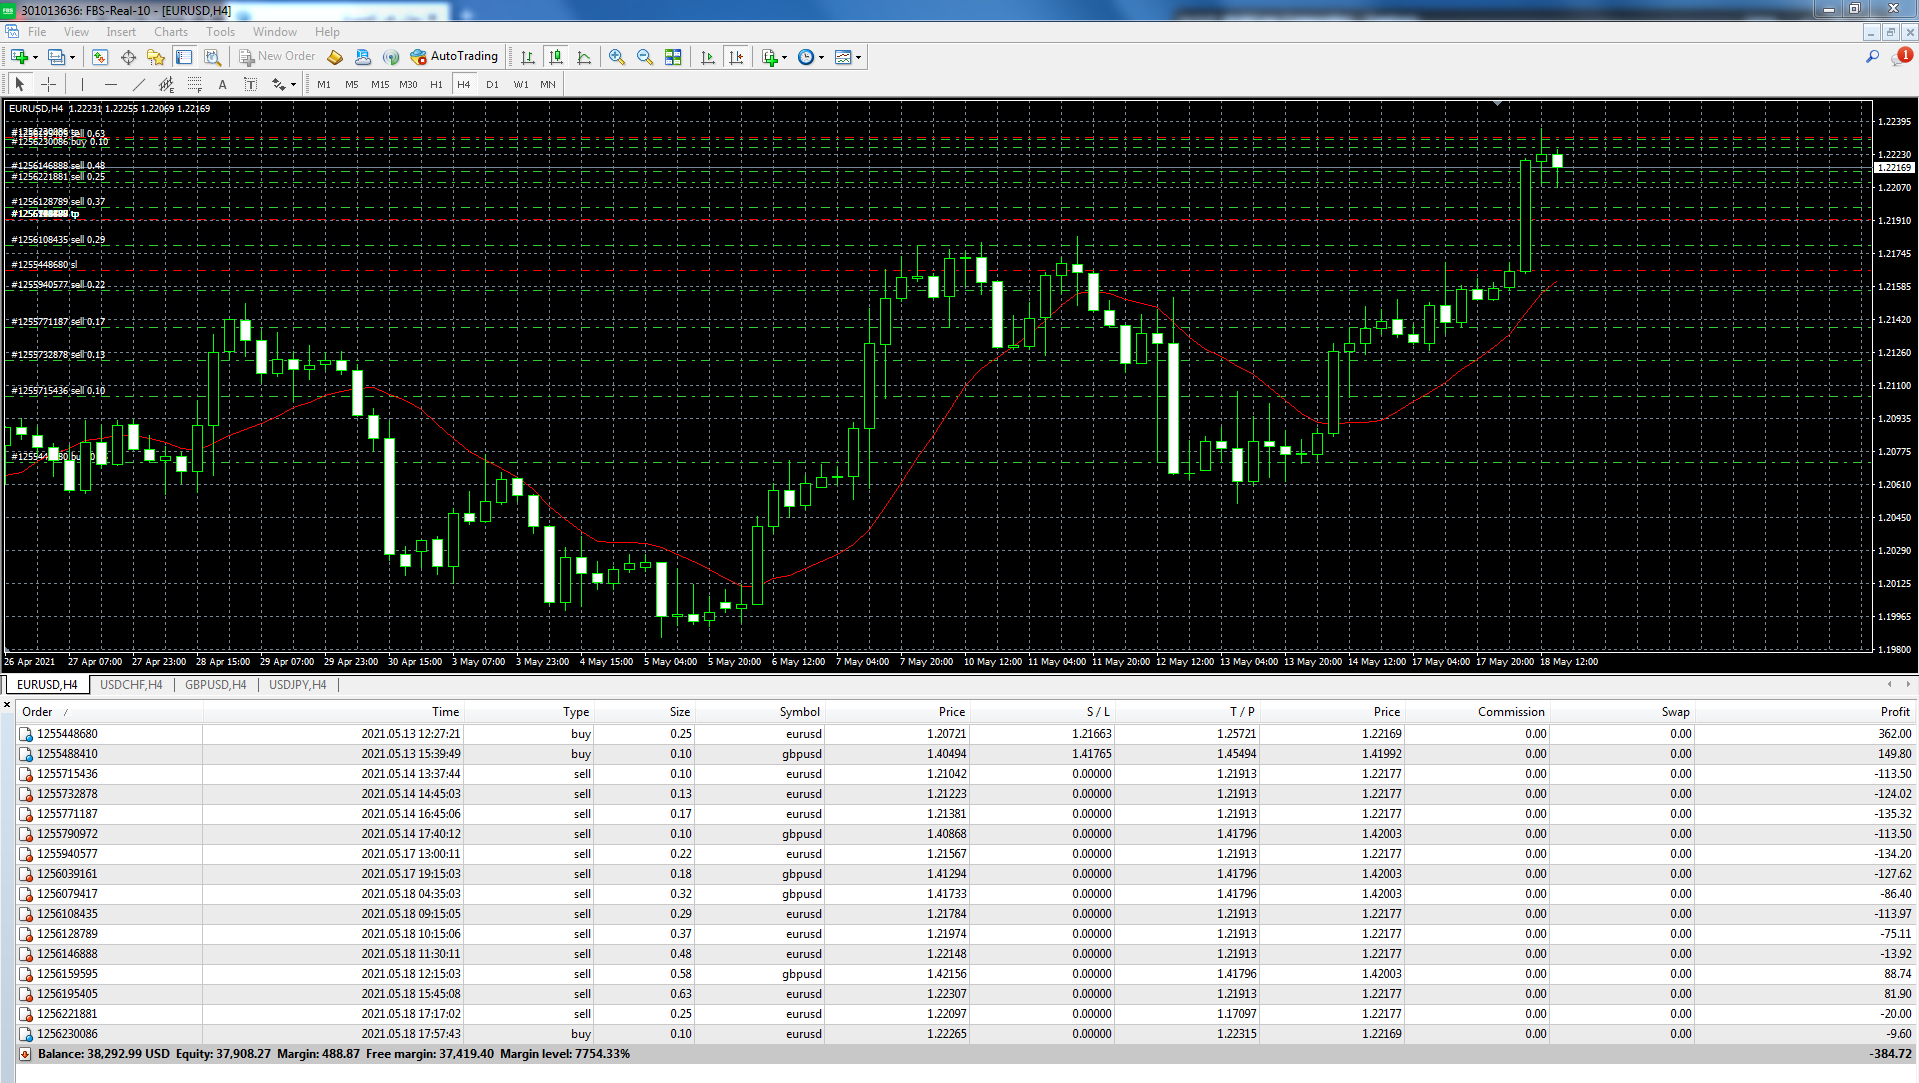Enable the chart Auto Scroll toggle

point(708,57)
